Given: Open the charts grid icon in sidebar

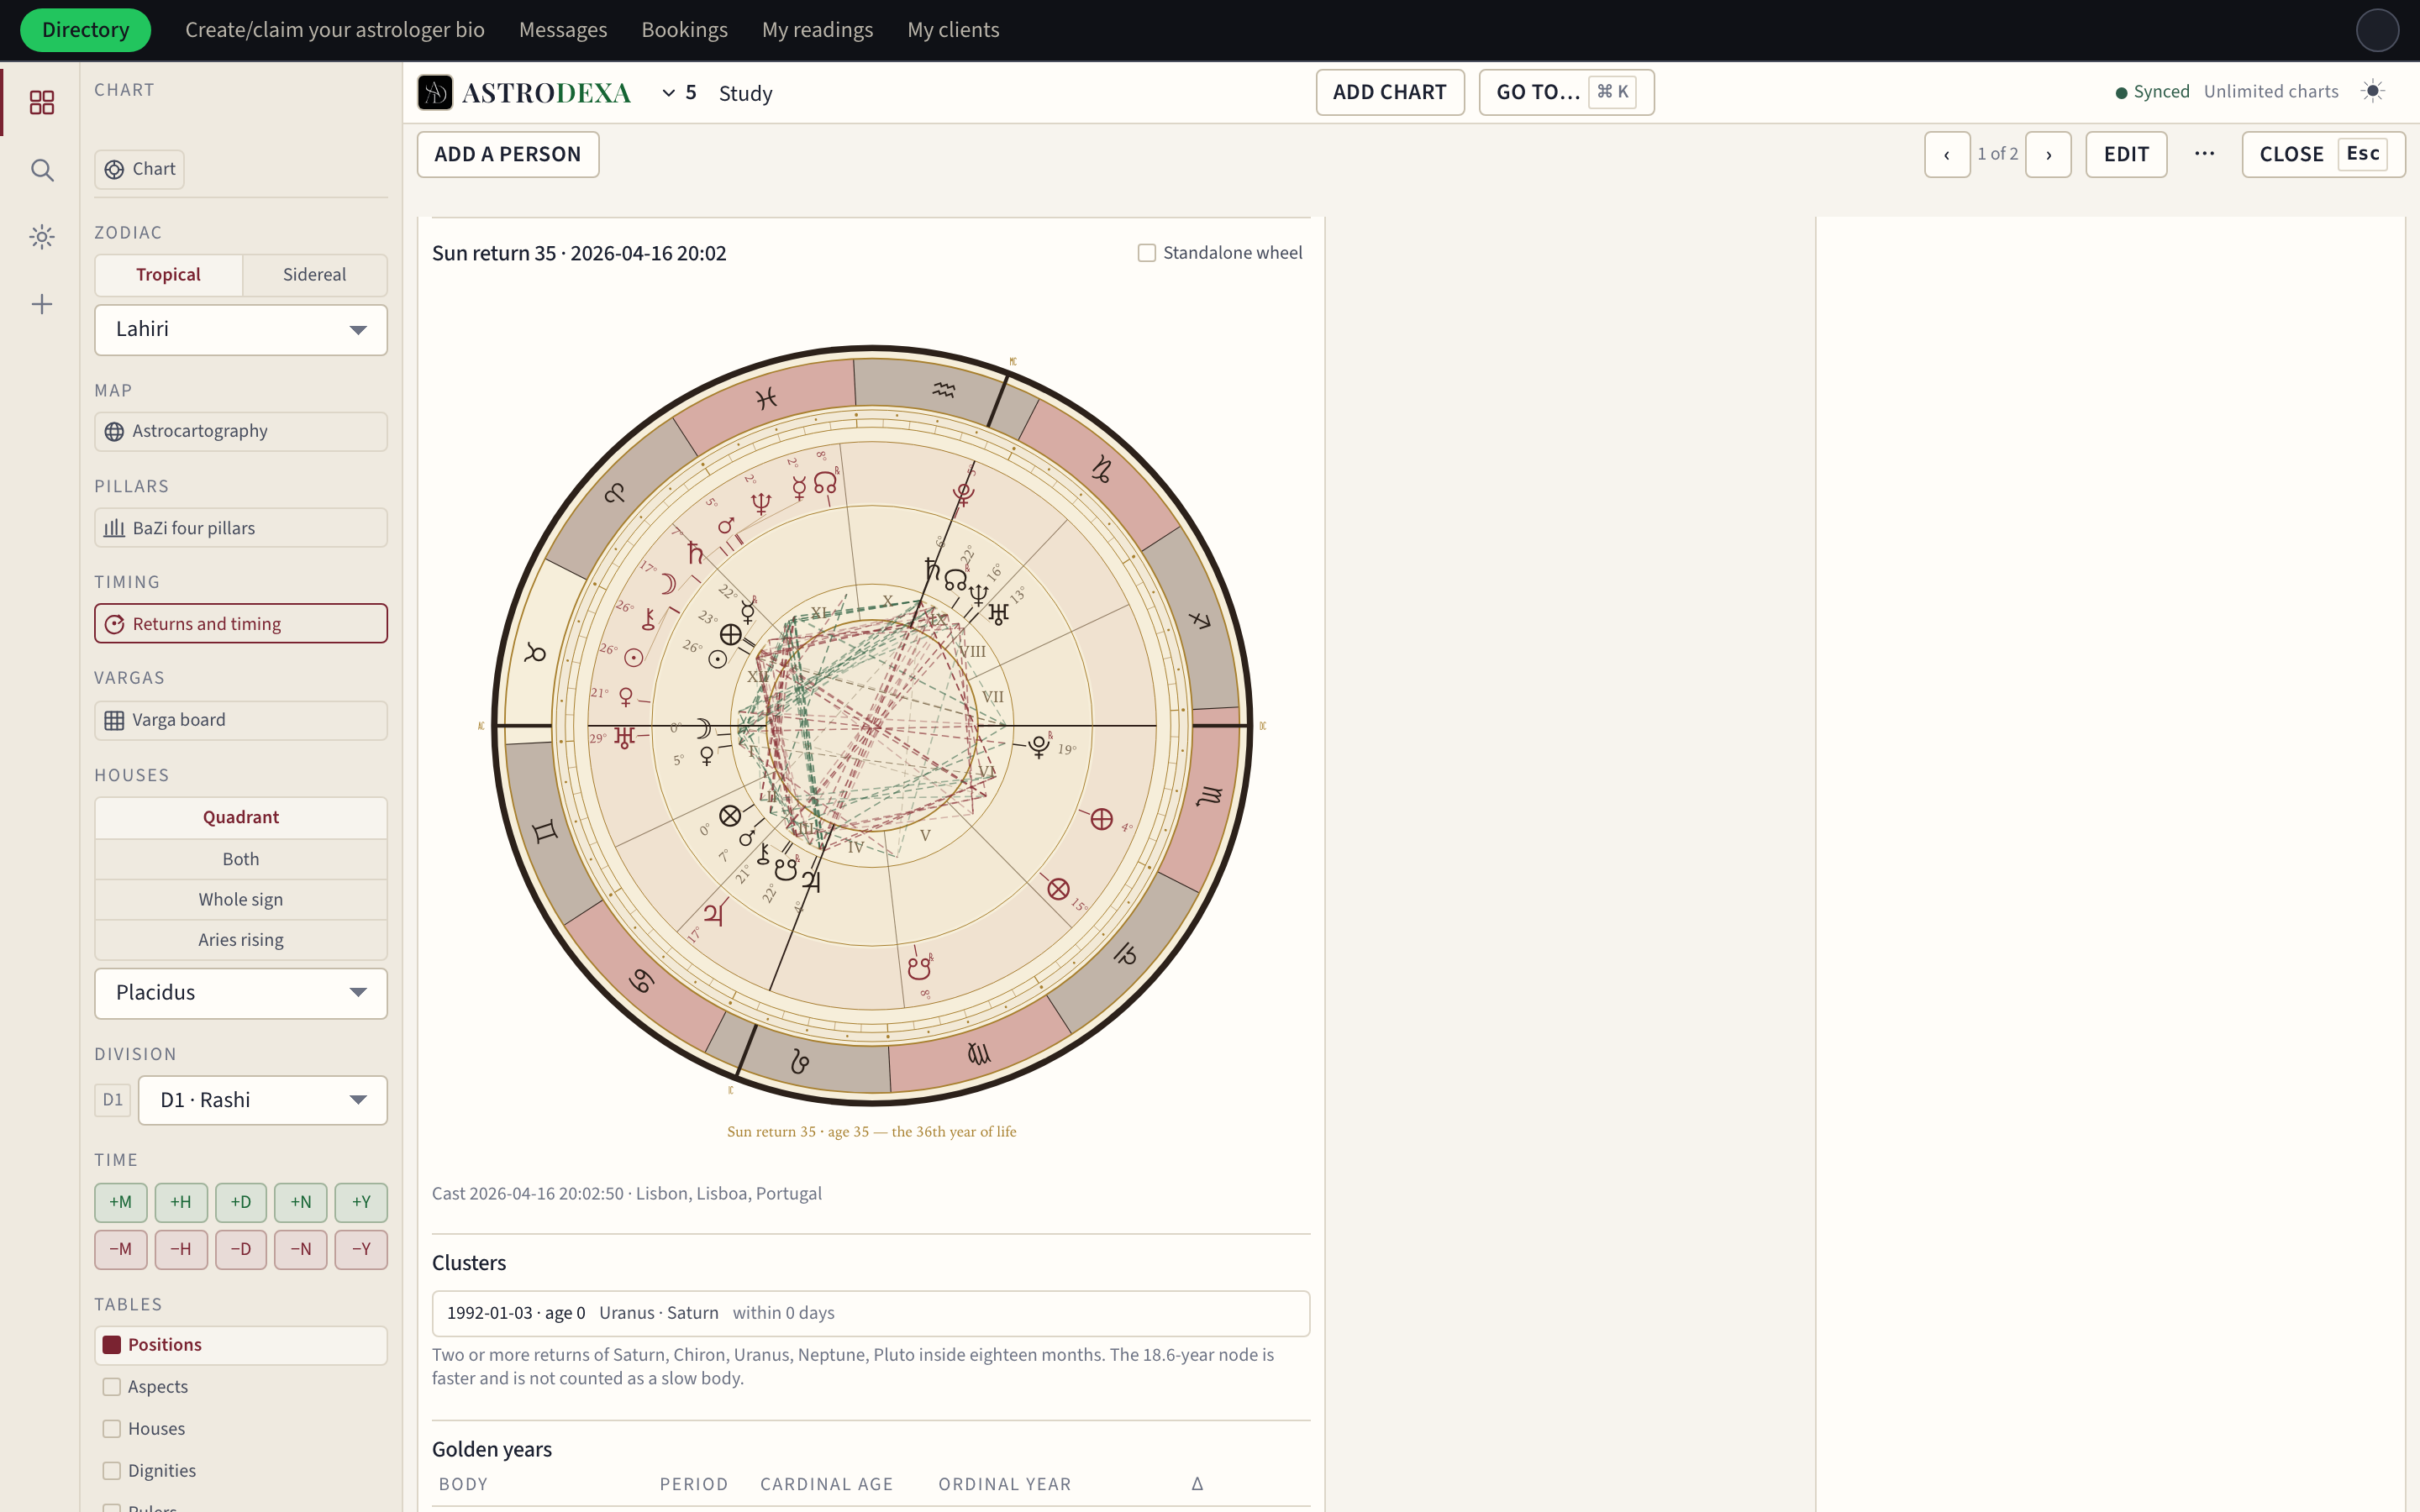Looking at the screenshot, I should 42,102.
